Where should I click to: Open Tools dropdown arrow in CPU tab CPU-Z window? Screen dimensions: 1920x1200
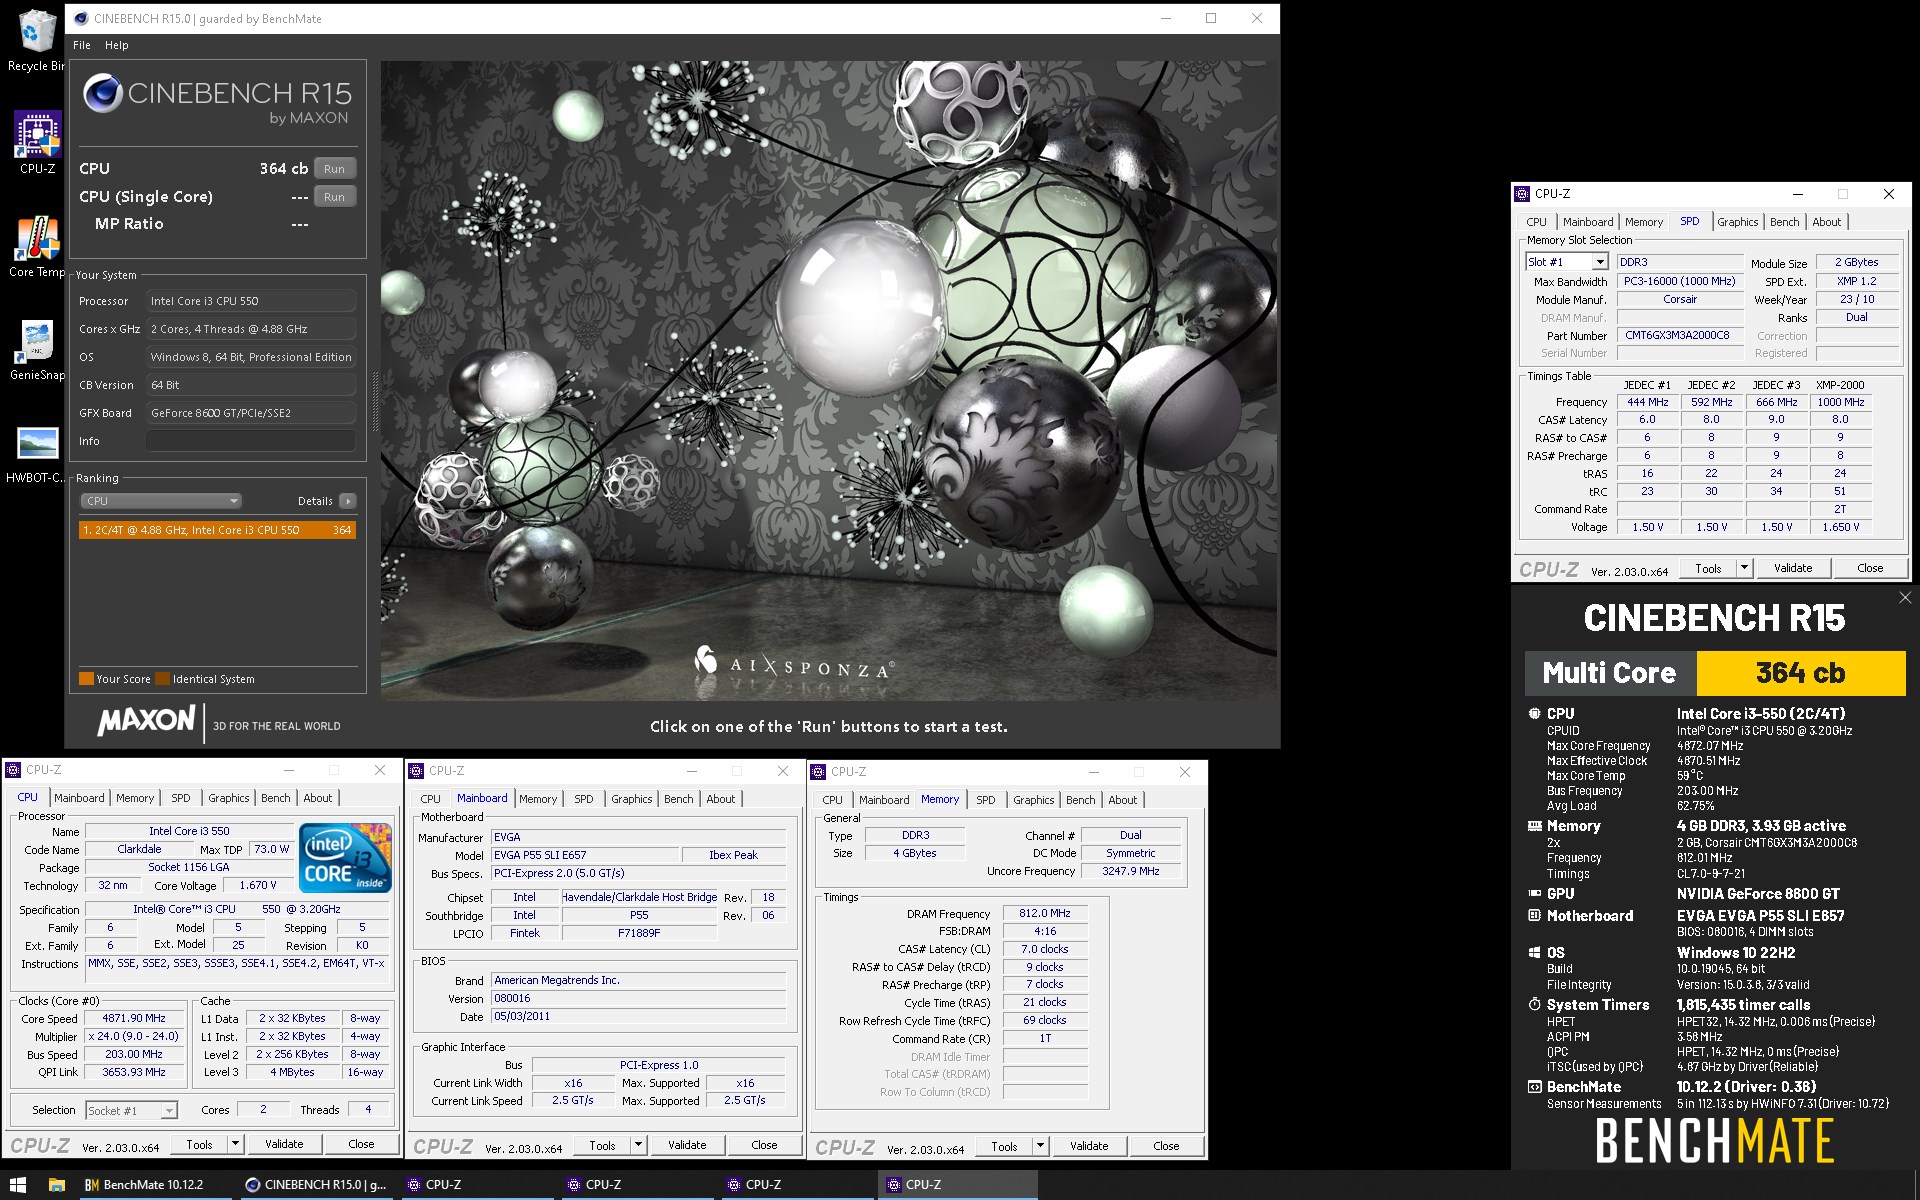(236, 1144)
